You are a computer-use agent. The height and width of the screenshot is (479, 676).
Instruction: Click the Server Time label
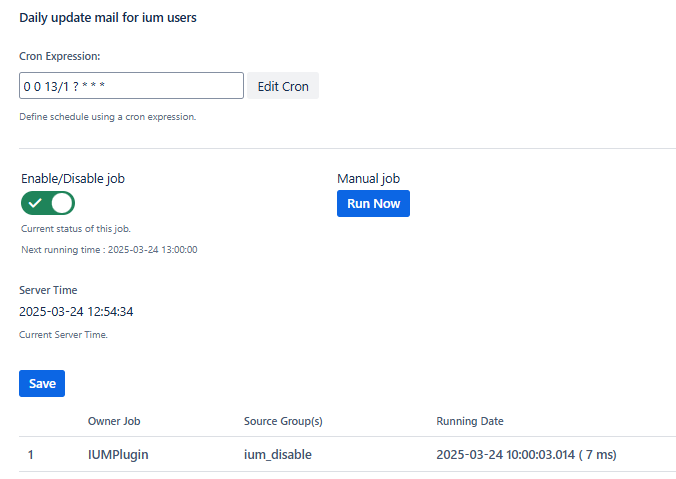(x=48, y=290)
